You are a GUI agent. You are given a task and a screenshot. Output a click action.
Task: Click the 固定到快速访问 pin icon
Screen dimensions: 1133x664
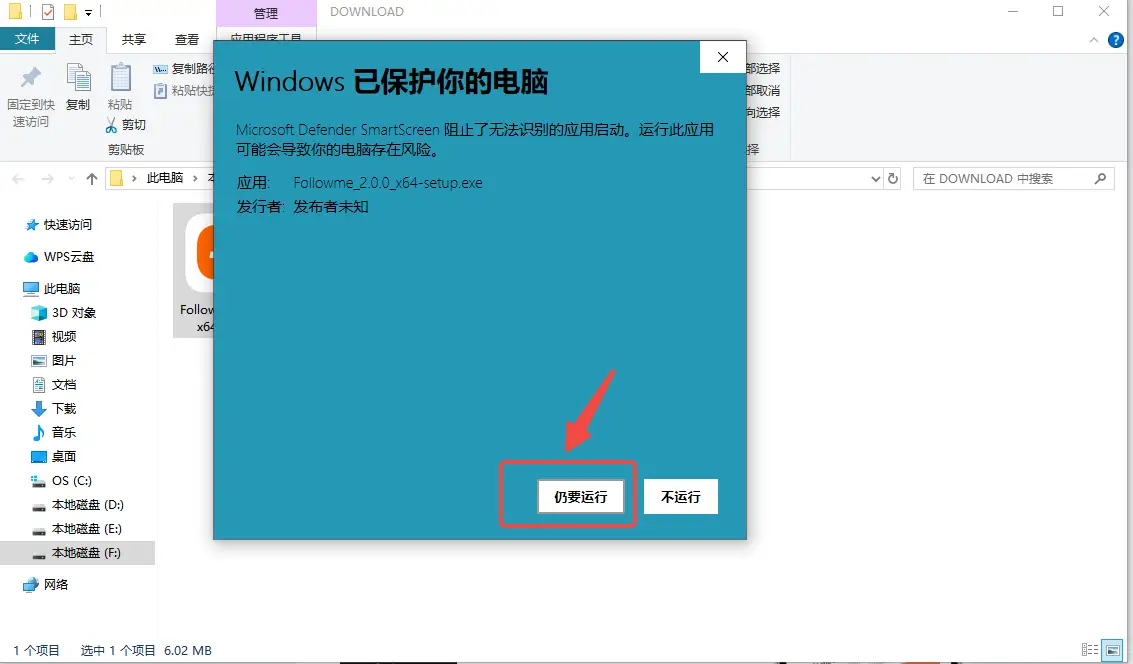30,78
